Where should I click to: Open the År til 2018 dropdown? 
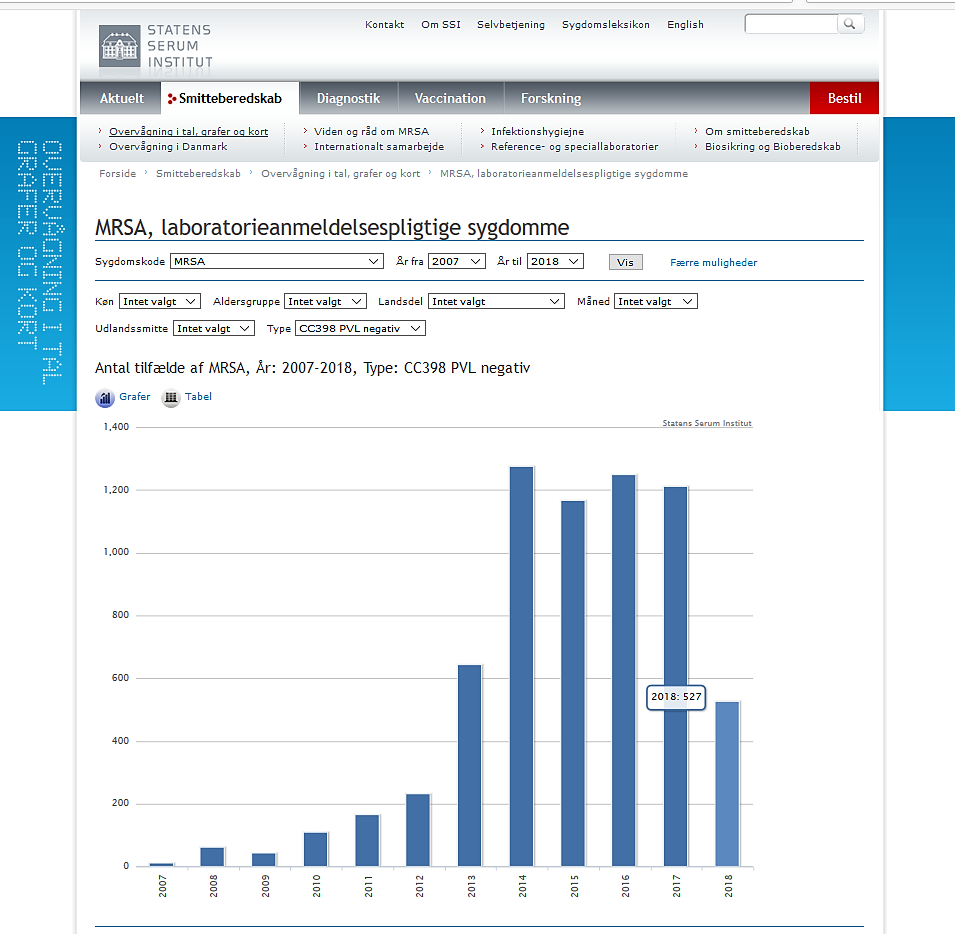(555, 261)
